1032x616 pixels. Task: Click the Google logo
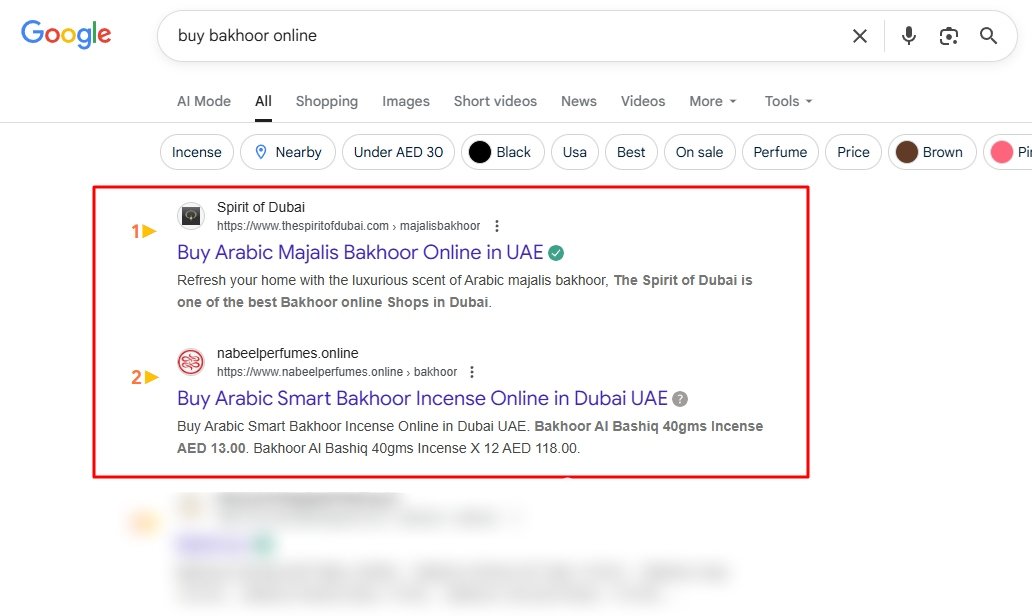(x=66, y=35)
